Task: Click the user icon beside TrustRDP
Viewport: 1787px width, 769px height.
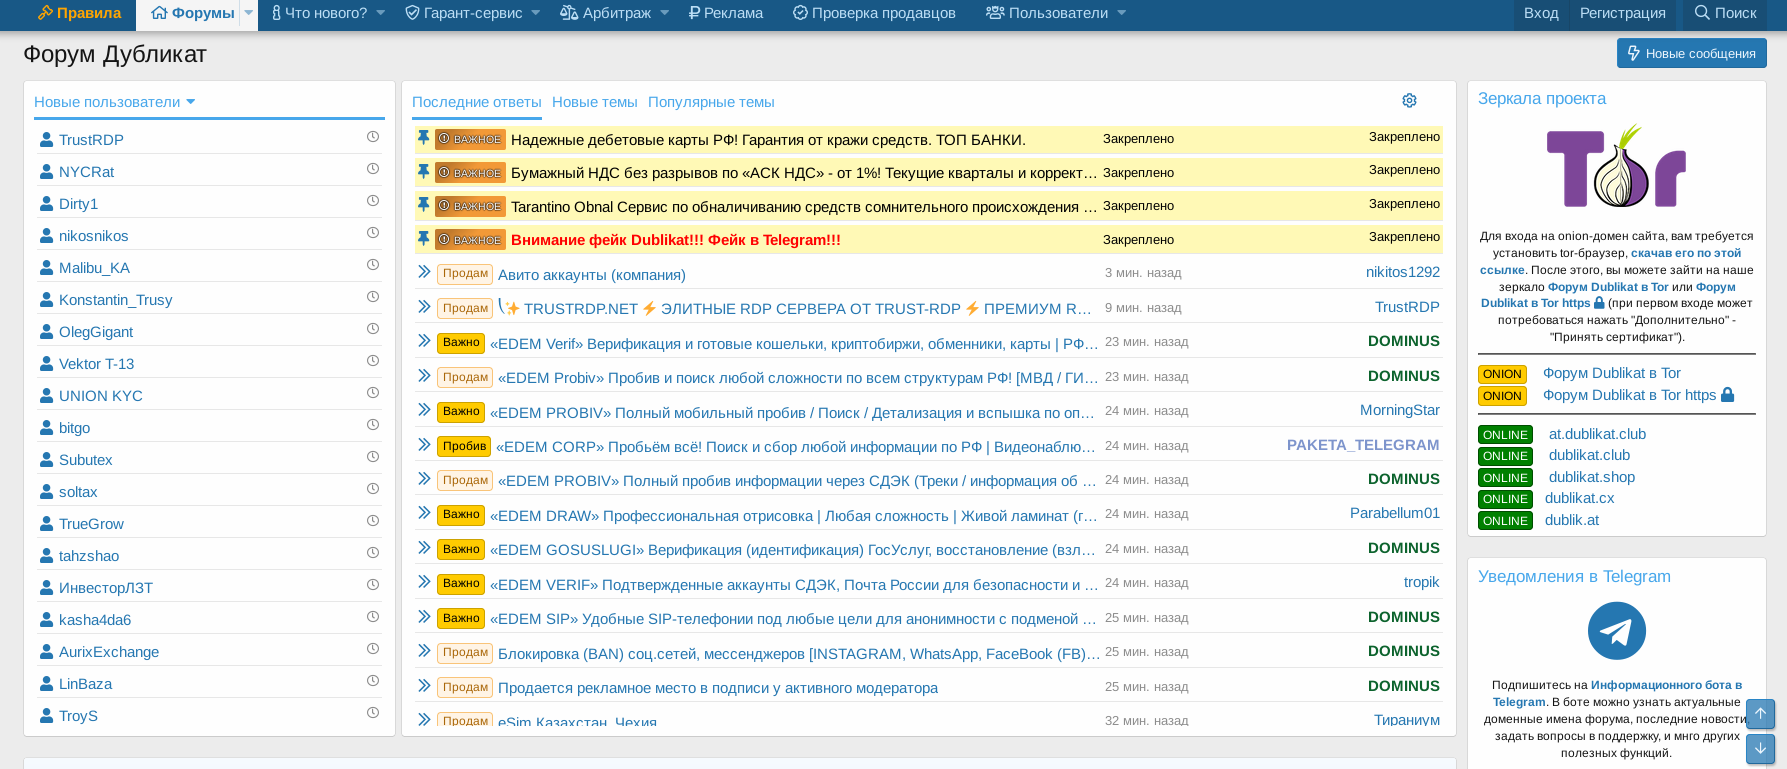Action: (x=46, y=140)
